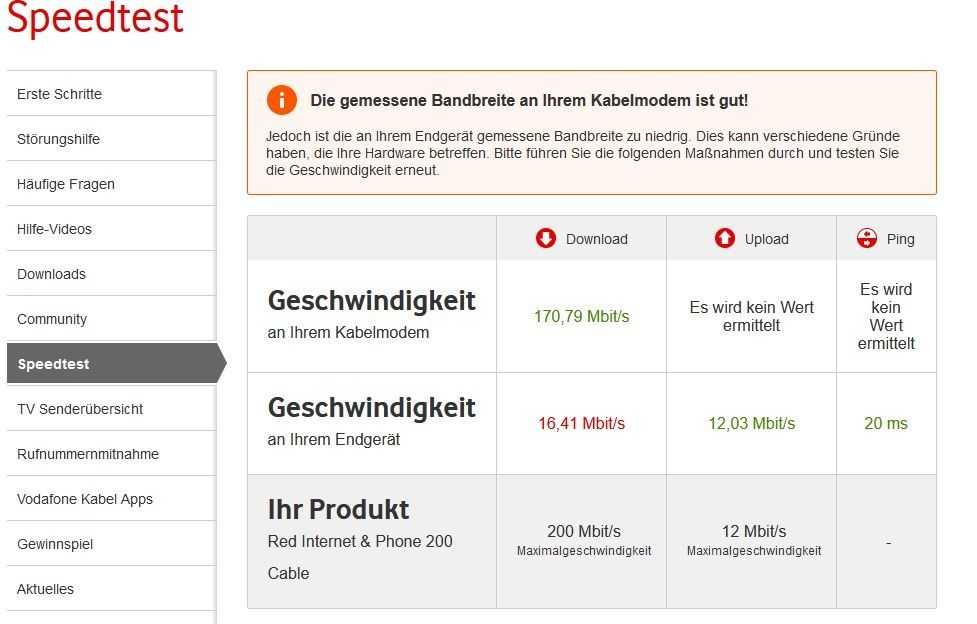Click the orange info icon in alert
The image size is (977, 624).
pyautogui.click(x=282, y=100)
